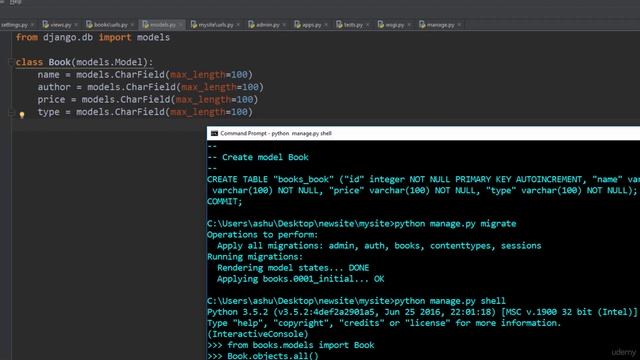This screenshot has width=640, height=360.
Task: Click the fold end marker beside type line
Action: click(x=11, y=112)
